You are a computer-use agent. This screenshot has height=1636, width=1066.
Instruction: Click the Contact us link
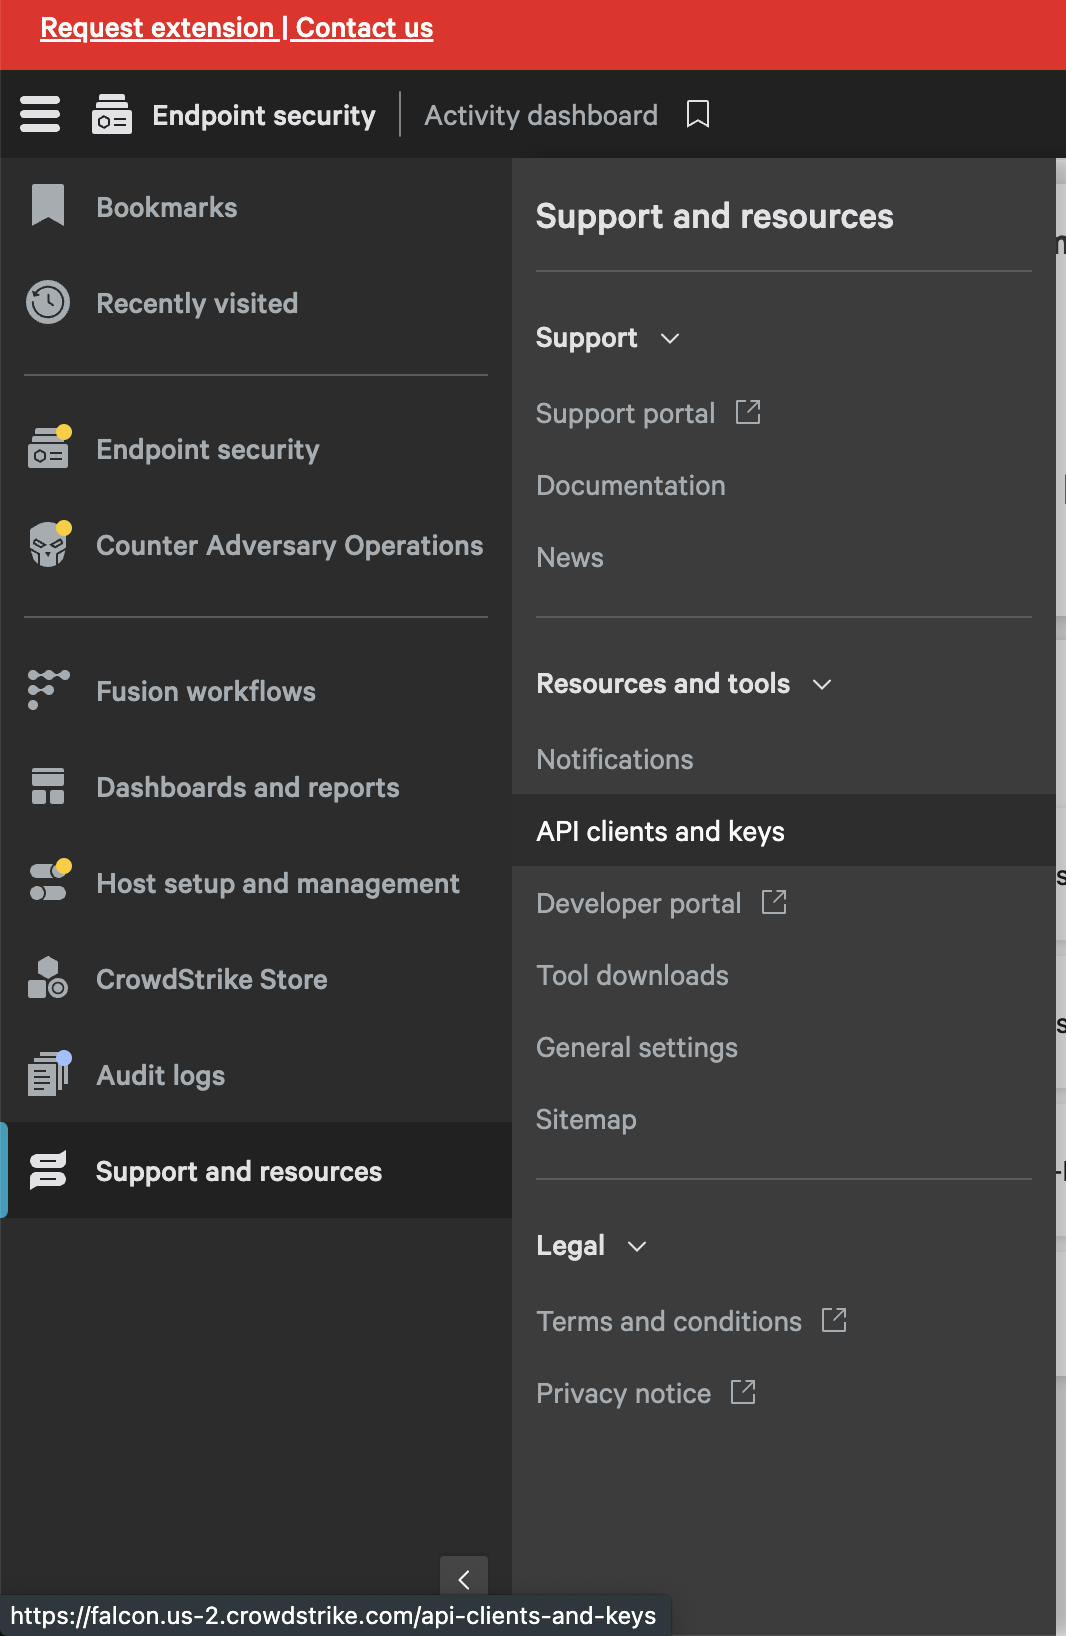pos(365,28)
